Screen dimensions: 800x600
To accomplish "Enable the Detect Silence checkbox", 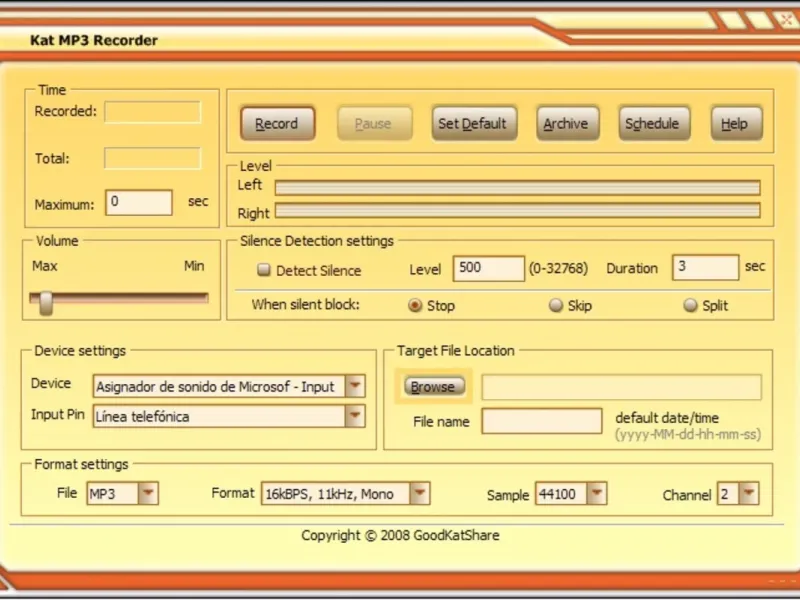I will [264, 270].
